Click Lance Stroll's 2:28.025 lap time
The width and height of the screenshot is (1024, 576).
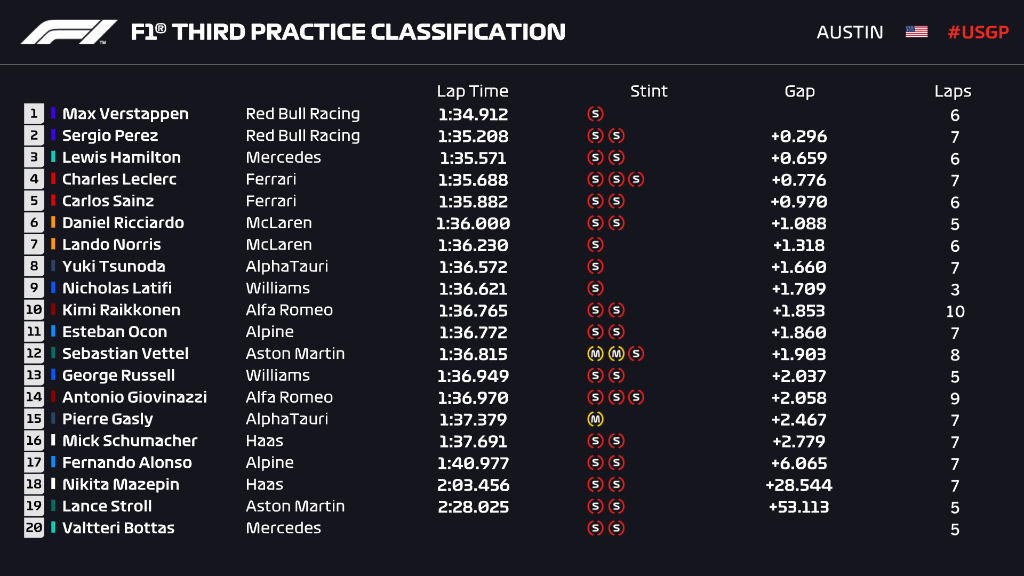(x=473, y=507)
